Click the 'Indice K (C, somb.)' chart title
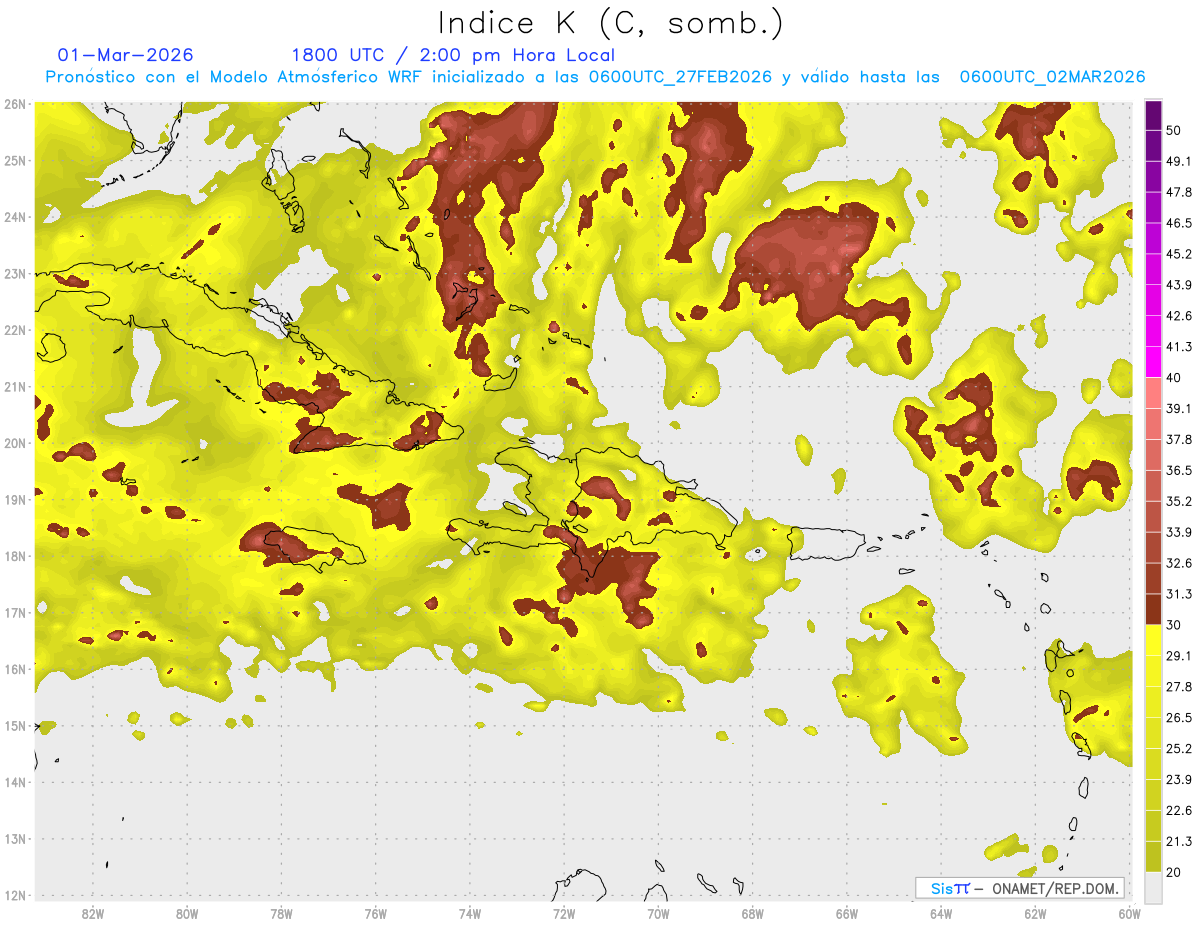Viewport: 1200px width, 927px height. (x=611, y=24)
